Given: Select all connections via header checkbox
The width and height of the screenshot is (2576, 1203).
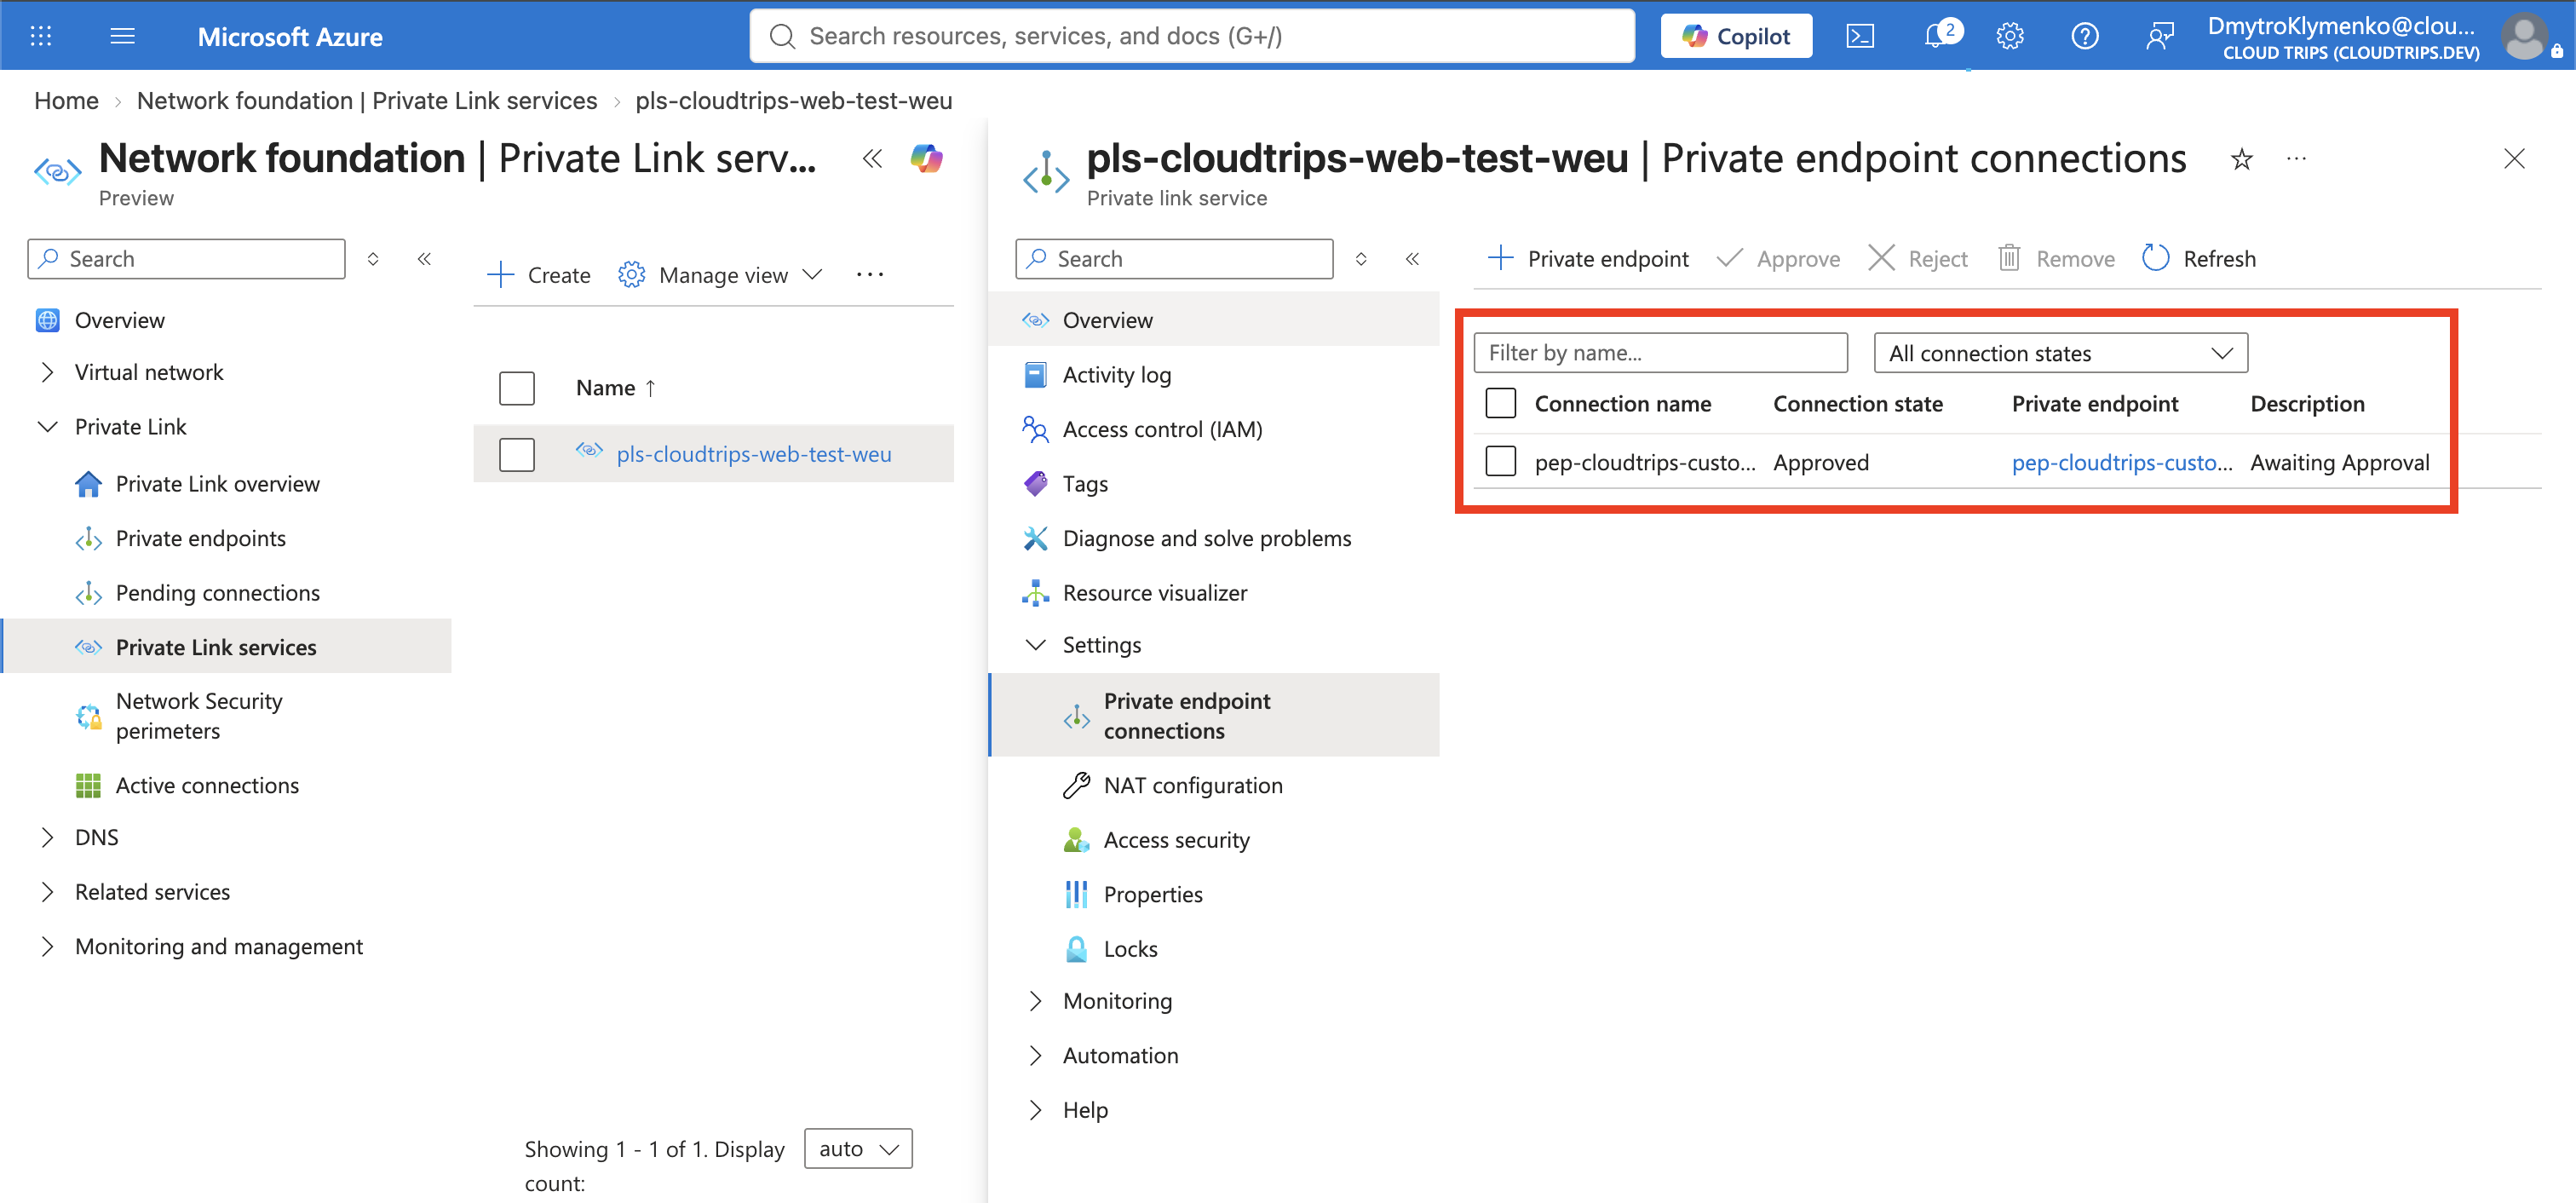Looking at the screenshot, I should [1501, 403].
